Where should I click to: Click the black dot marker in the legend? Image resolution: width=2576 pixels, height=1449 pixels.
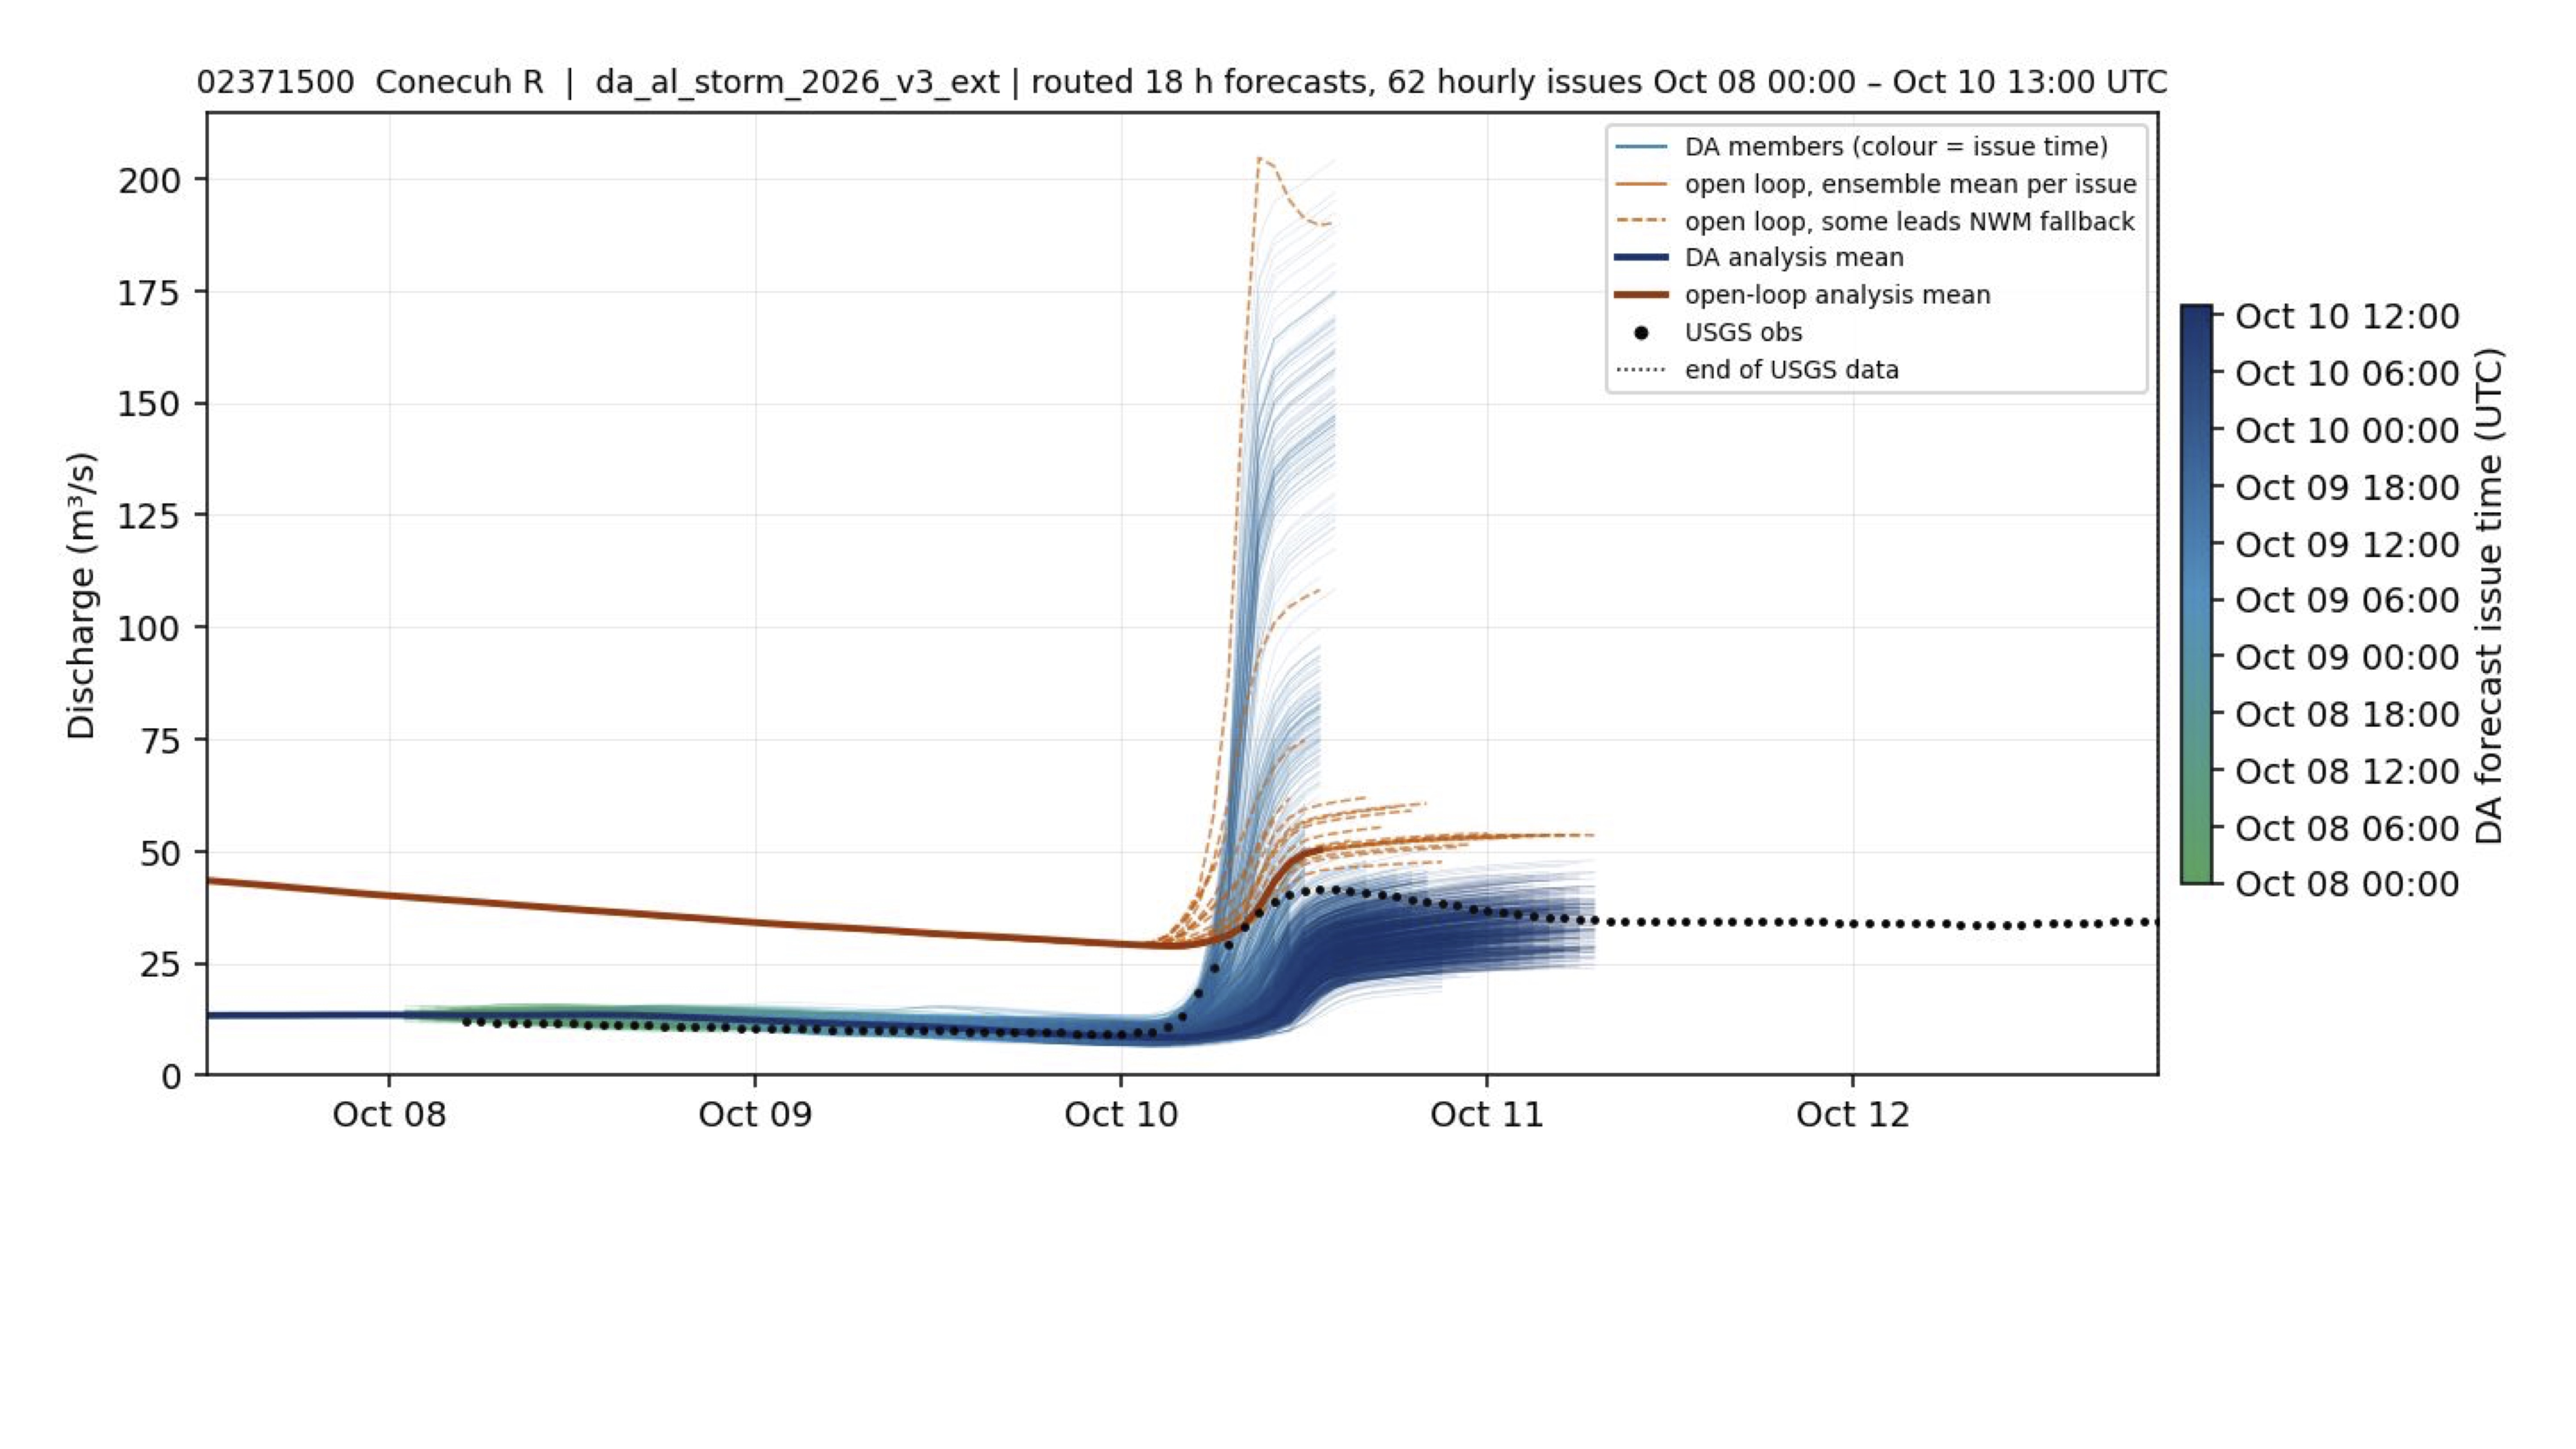[x=1641, y=333]
